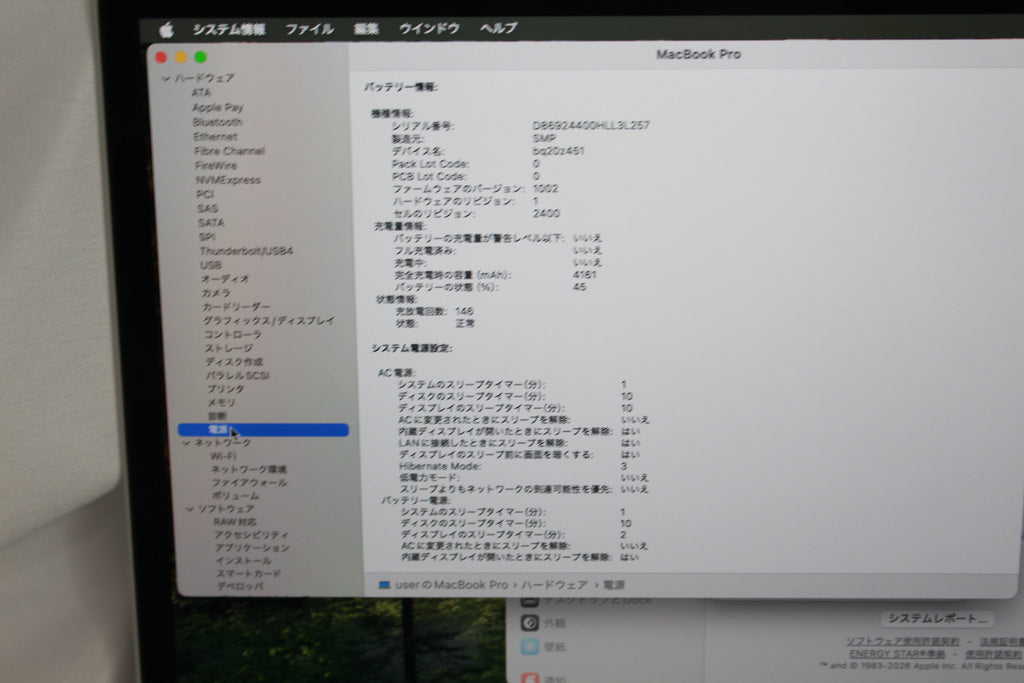This screenshot has height=683, width=1024.
Task: Collapse the ソフトウェア section
Action: point(189,509)
